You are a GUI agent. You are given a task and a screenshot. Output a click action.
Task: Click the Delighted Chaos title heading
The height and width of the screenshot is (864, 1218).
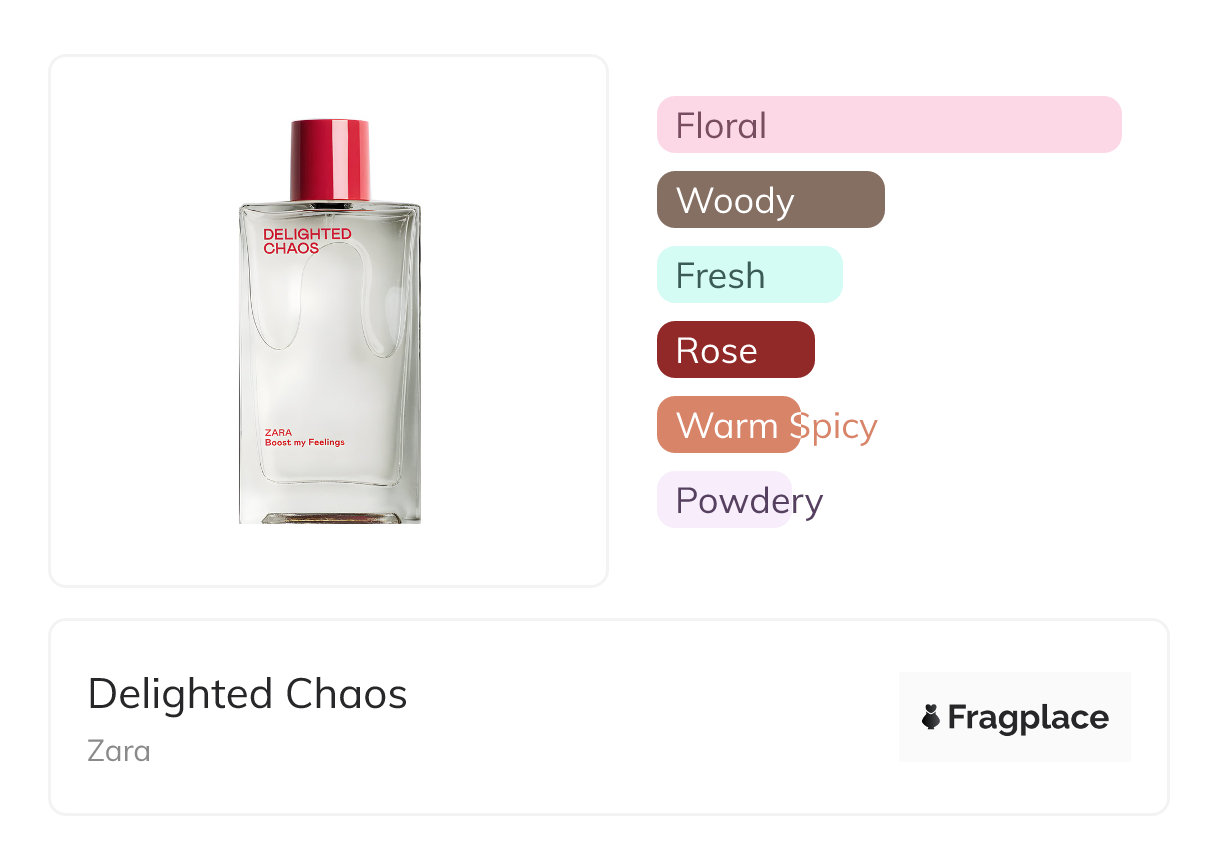[247, 693]
